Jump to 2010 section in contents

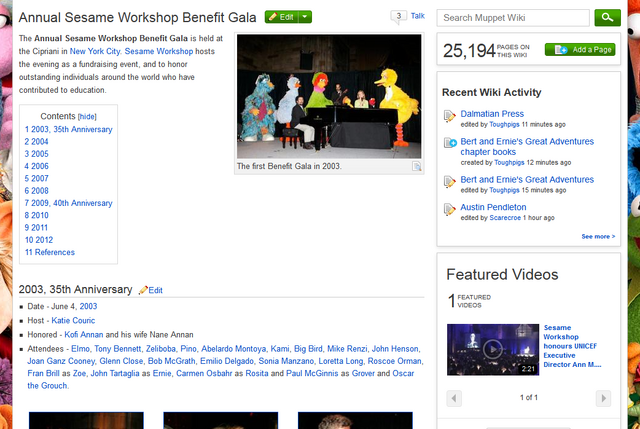(36, 215)
